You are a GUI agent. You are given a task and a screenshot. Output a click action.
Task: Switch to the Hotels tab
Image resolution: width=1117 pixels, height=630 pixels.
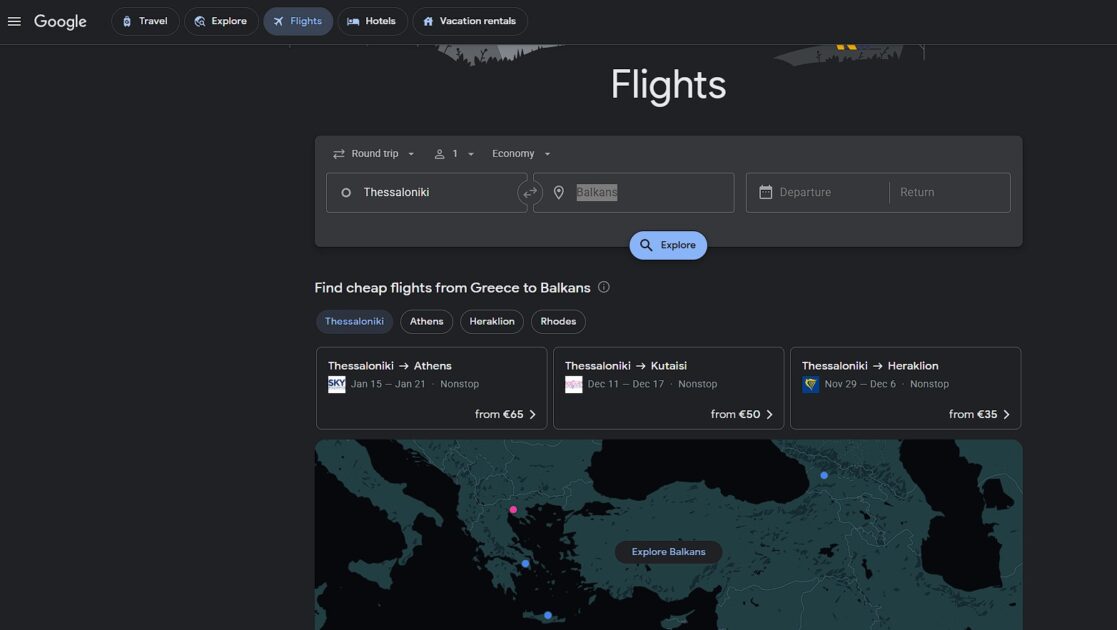(x=372, y=21)
